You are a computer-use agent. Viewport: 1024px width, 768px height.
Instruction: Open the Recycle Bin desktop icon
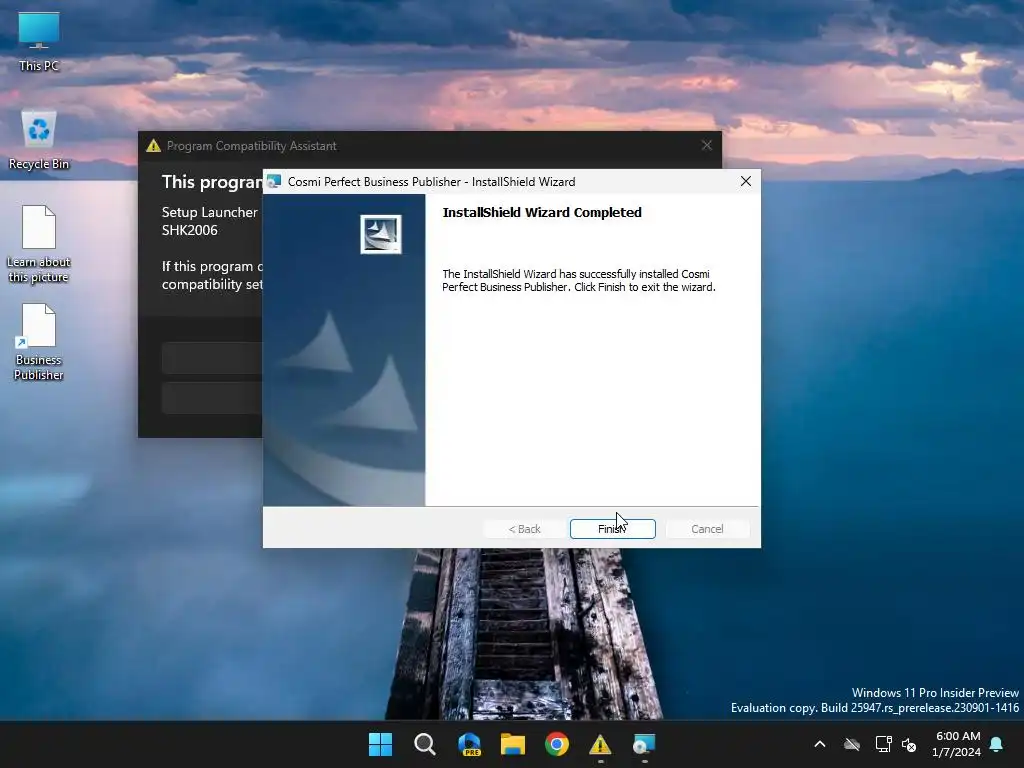click(39, 140)
